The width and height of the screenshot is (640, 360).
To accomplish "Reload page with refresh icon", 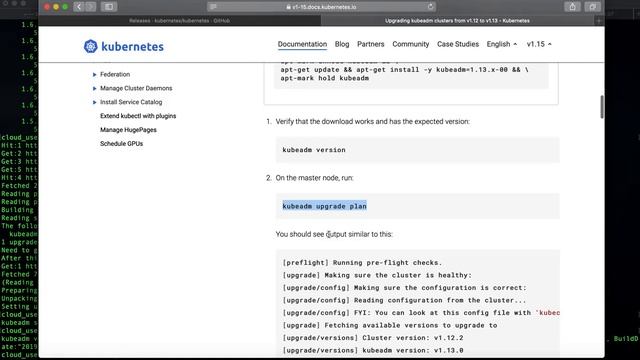I will click(431, 7).
